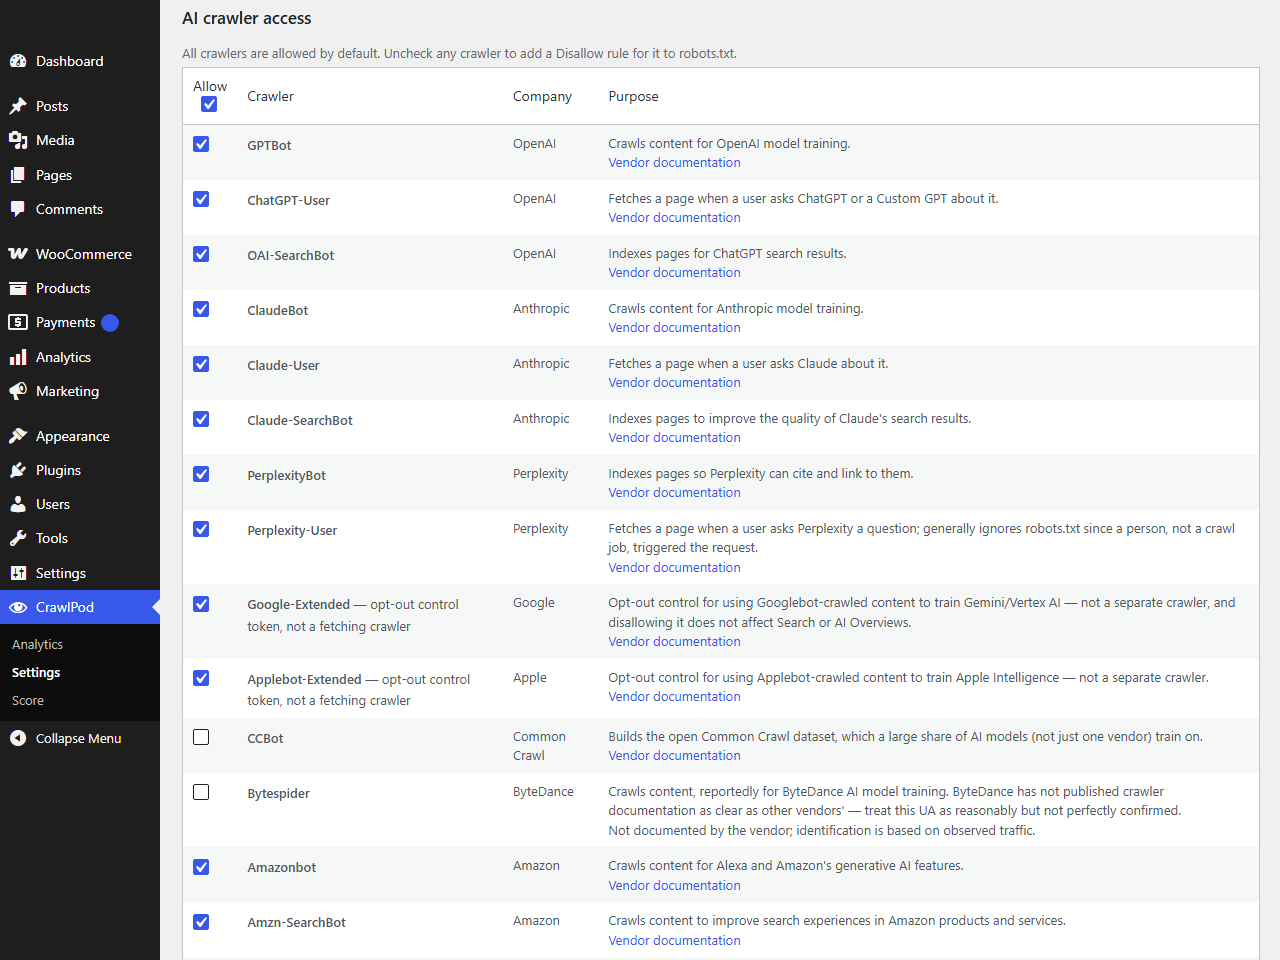This screenshot has width=1280, height=960.
Task: Click the blue Payments notification badge
Action: [x=110, y=322]
